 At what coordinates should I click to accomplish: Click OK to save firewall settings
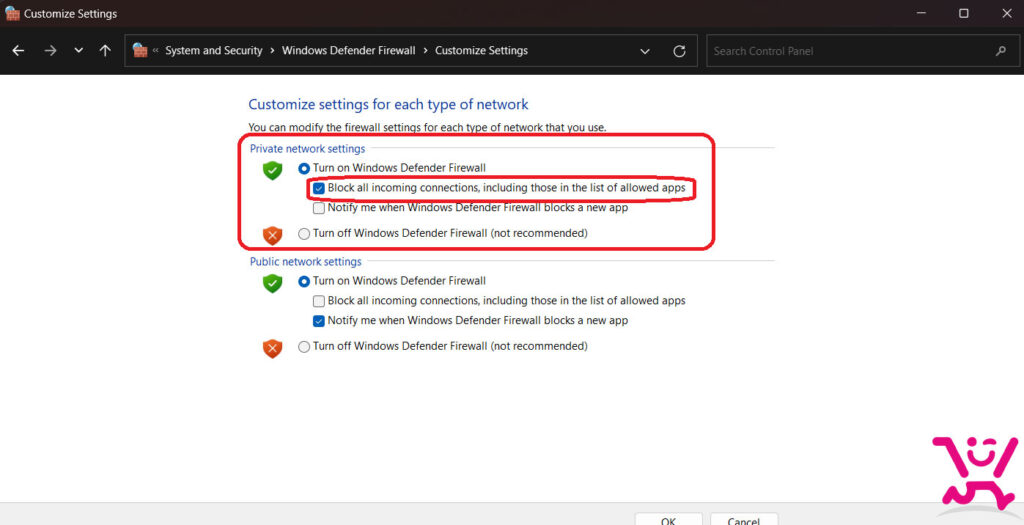pos(668,520)
